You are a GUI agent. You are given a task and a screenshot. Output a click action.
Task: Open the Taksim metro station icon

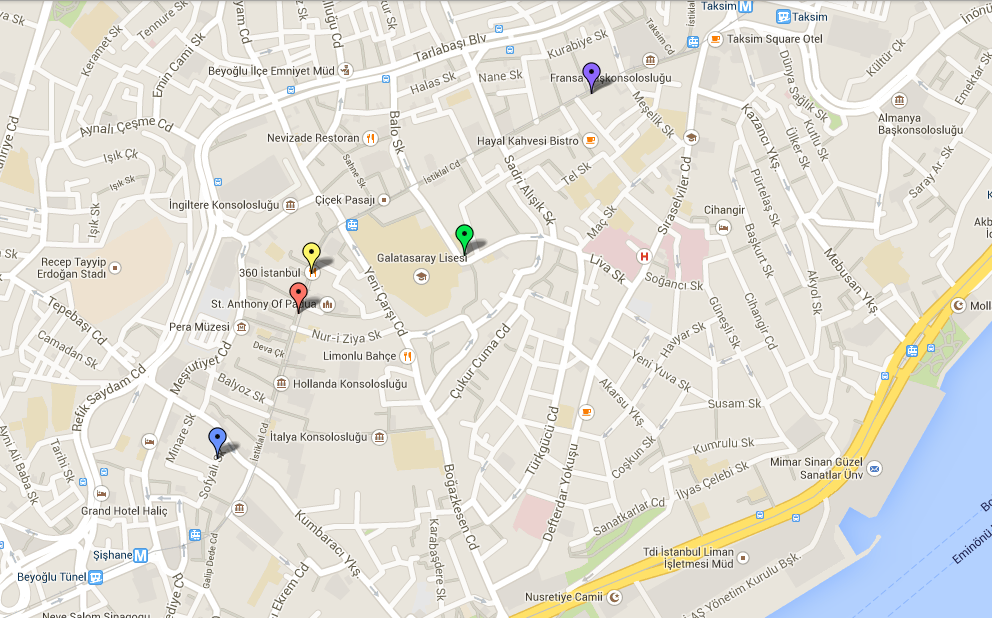745,6
